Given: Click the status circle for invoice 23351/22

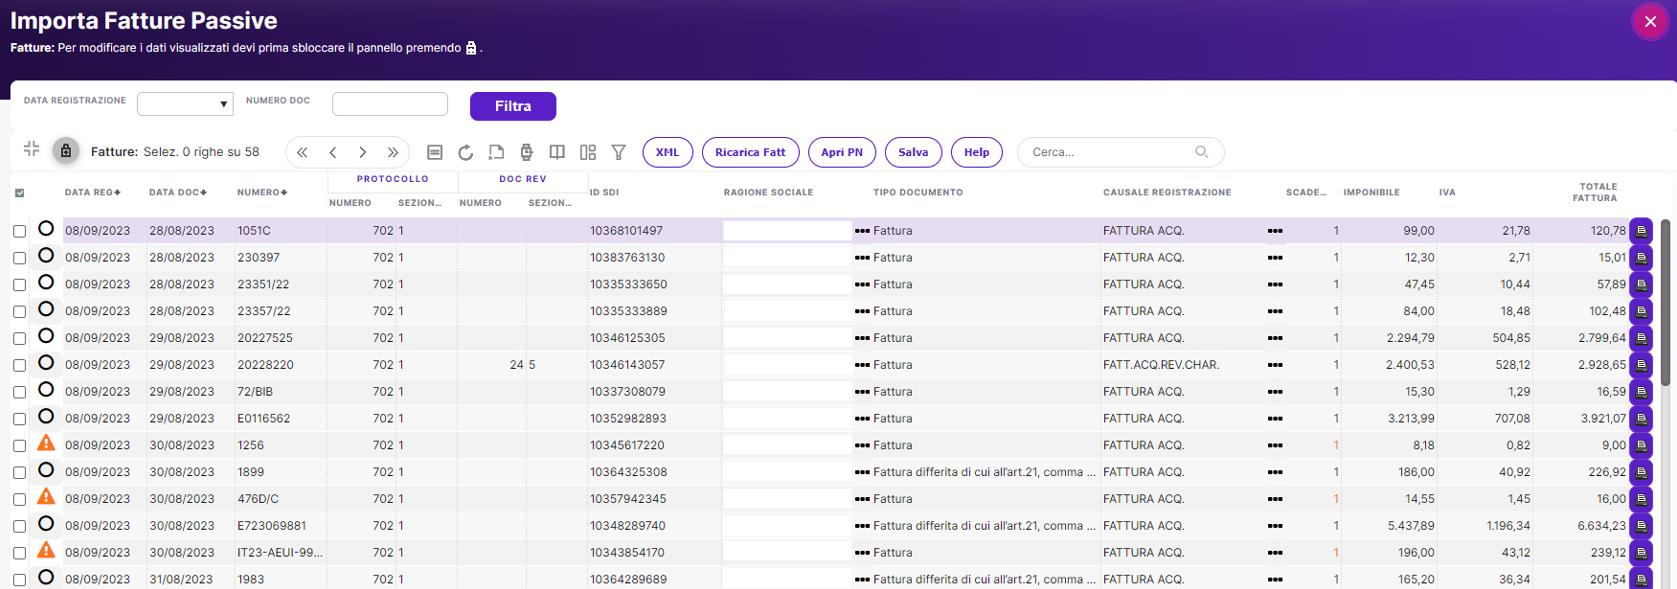Looking at the screenshot, I should (x=46, y=282).
